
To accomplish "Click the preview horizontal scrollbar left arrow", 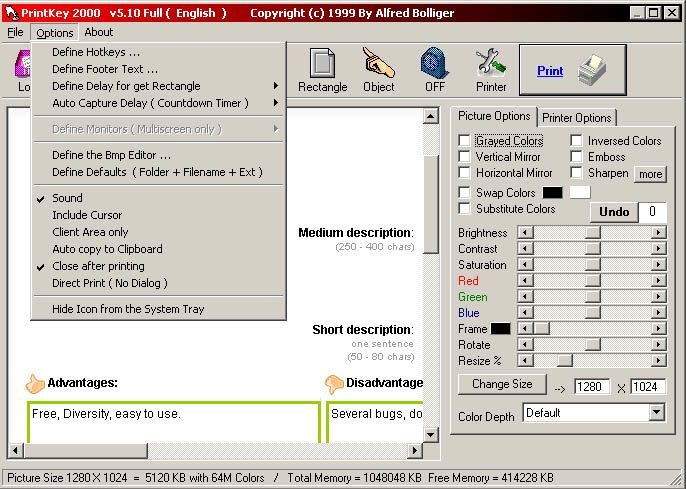I will [x=15, y=450].
